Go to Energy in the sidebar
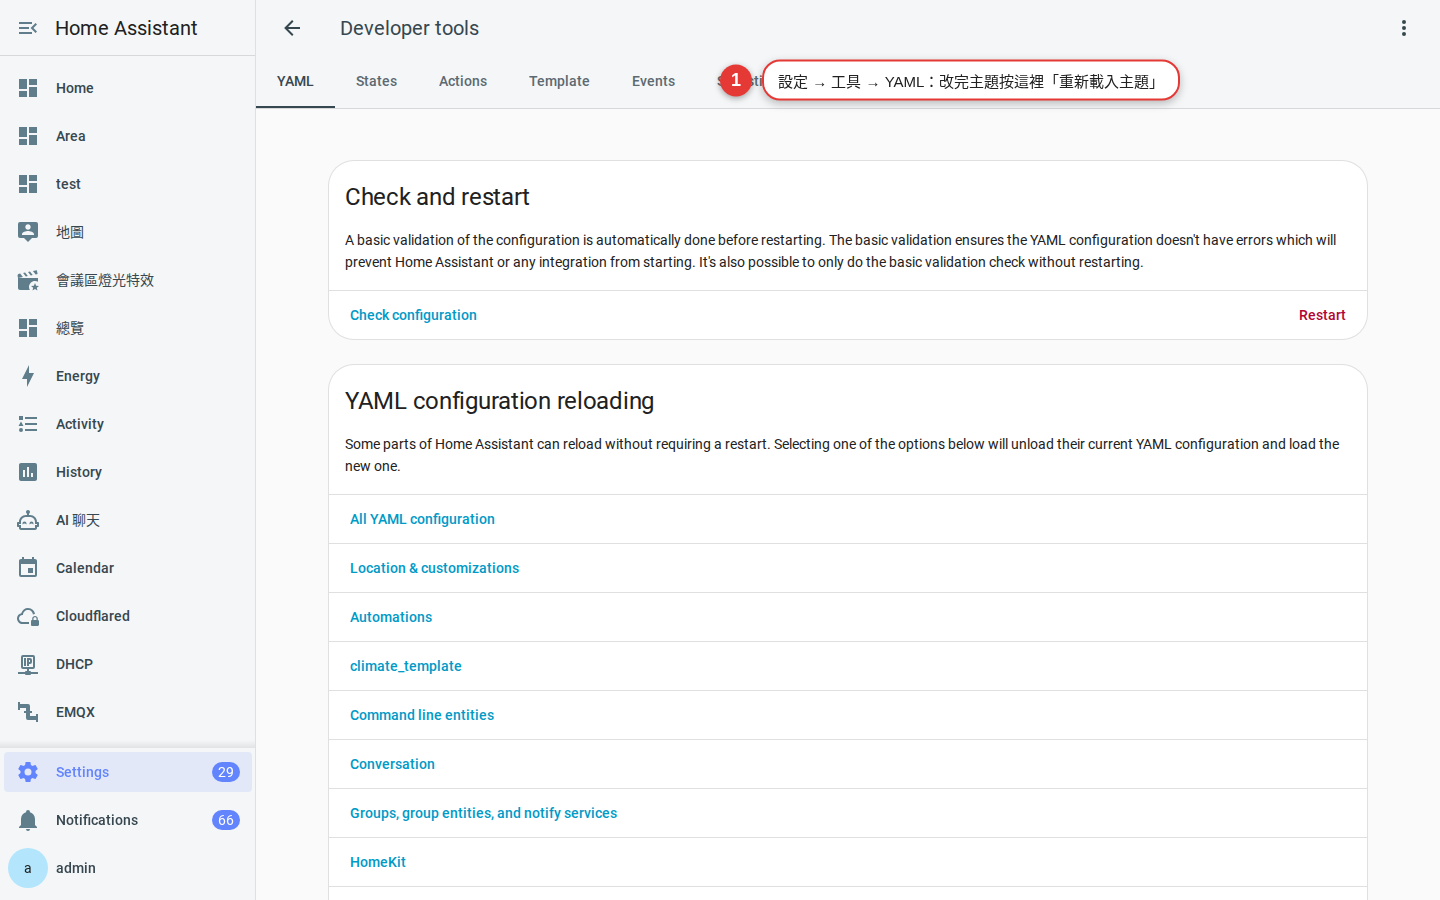This screenshot has height=900, width=1440. click(x=128, y=376)
